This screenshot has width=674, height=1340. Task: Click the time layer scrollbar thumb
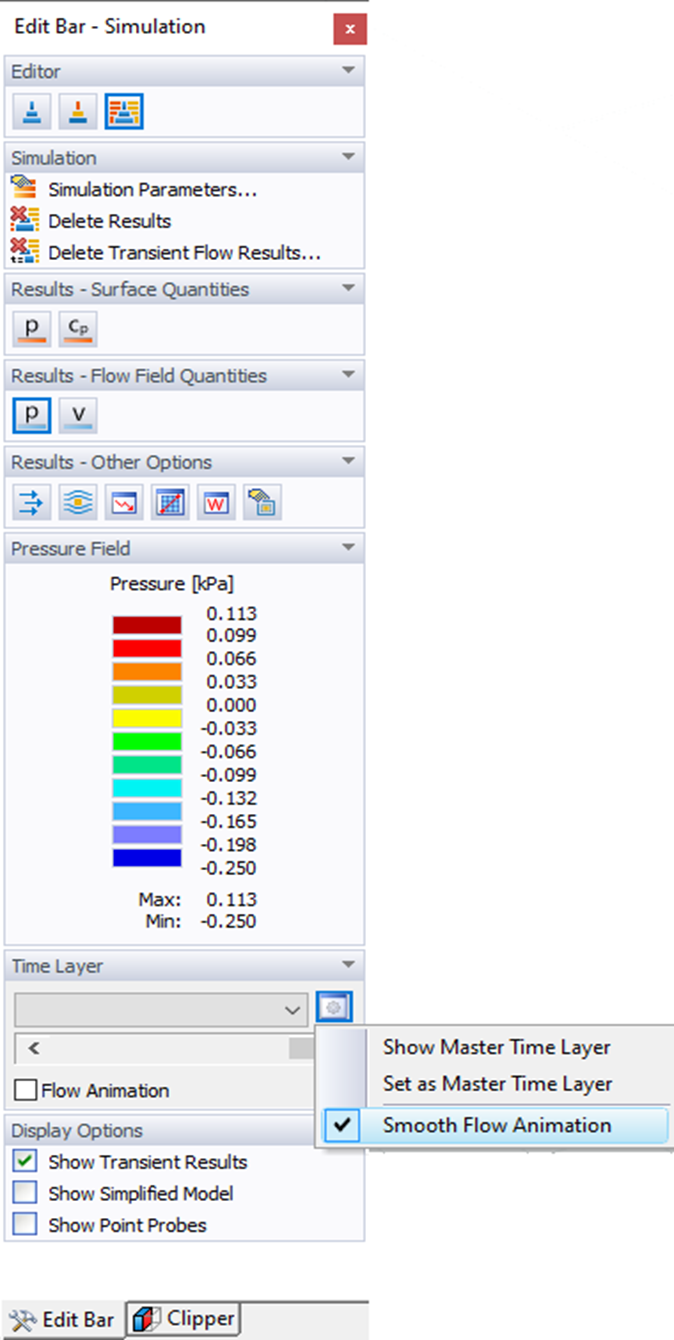point(301,1049)
